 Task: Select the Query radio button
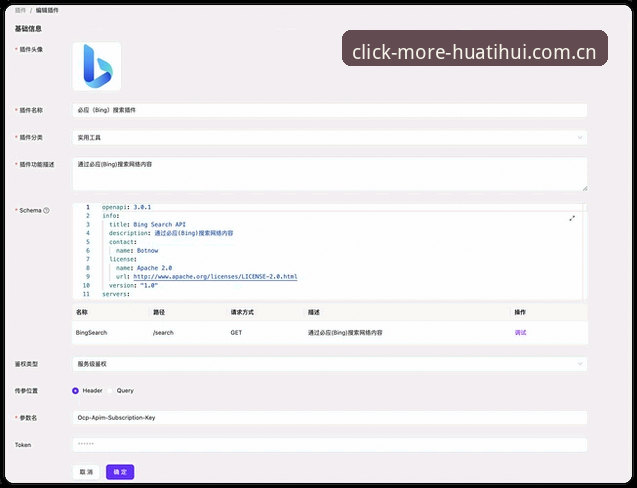[110, 390]
